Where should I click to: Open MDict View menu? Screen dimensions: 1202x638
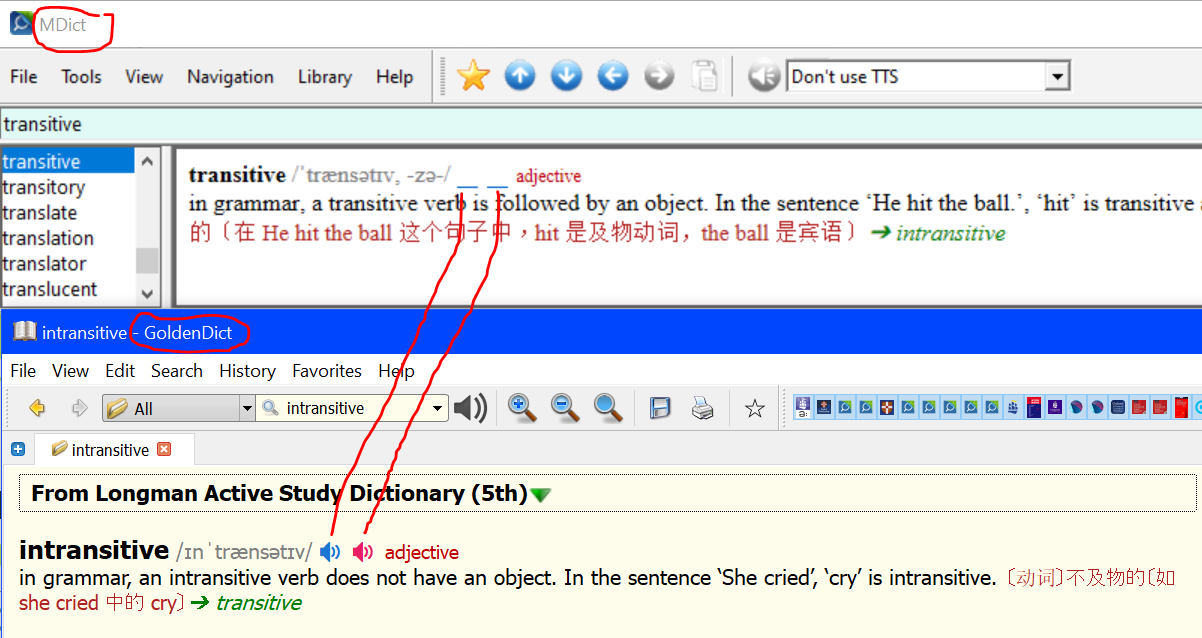144,77
